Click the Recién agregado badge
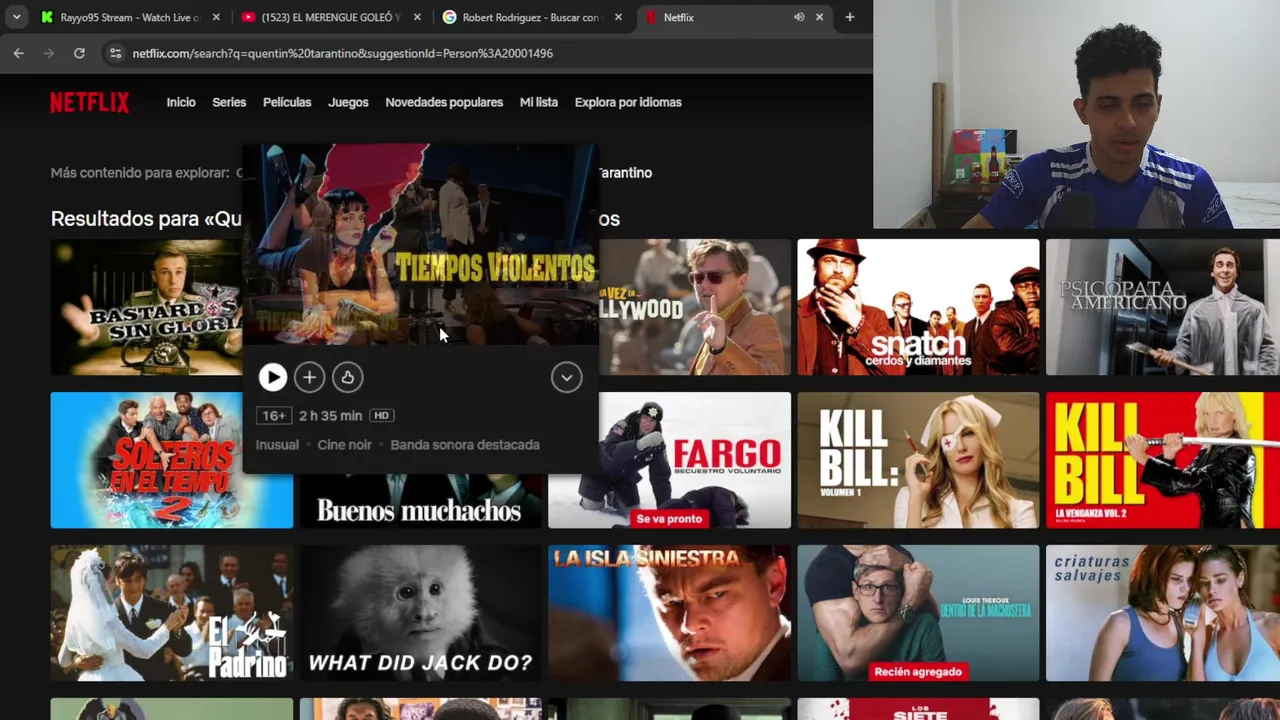The width and height of the screenshot is (1280, 720). (x=918, y=671)
